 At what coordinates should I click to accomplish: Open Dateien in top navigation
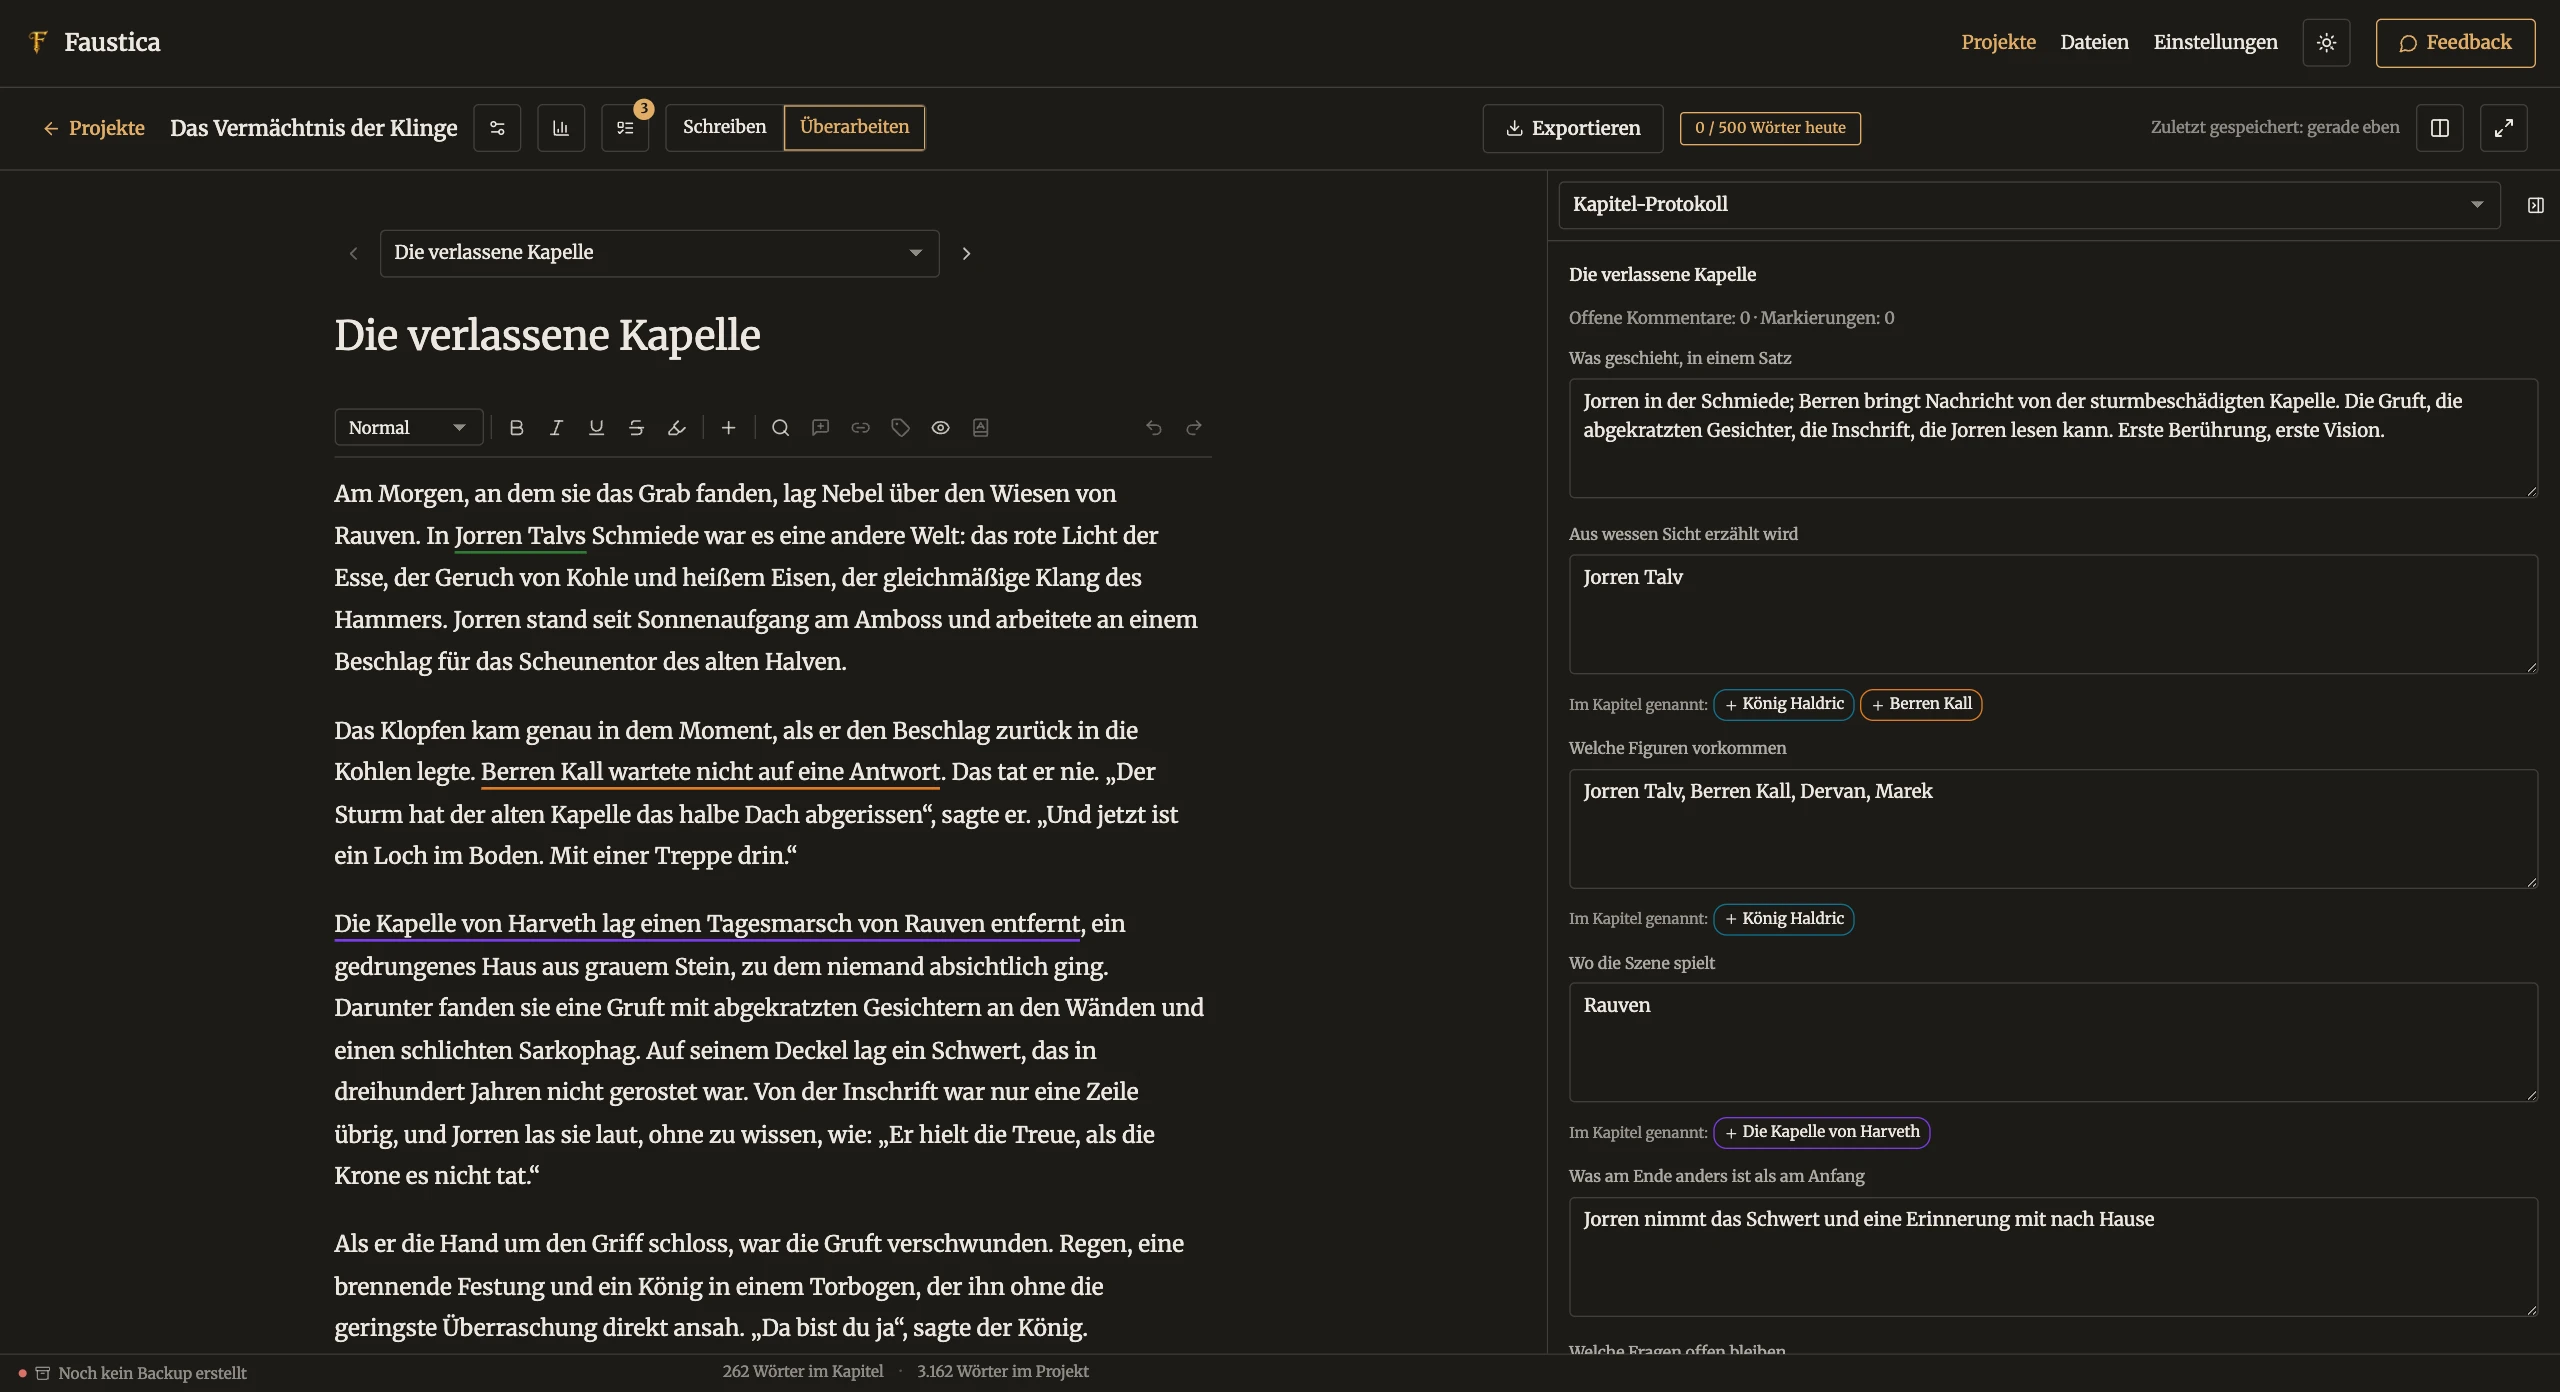2094,42
